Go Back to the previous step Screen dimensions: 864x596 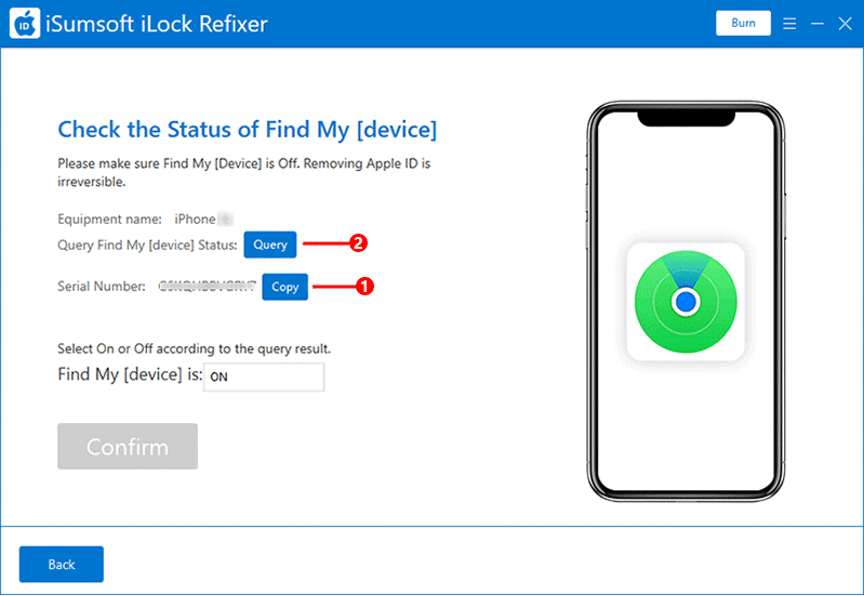pyautogui.click(x=61, y=564)
